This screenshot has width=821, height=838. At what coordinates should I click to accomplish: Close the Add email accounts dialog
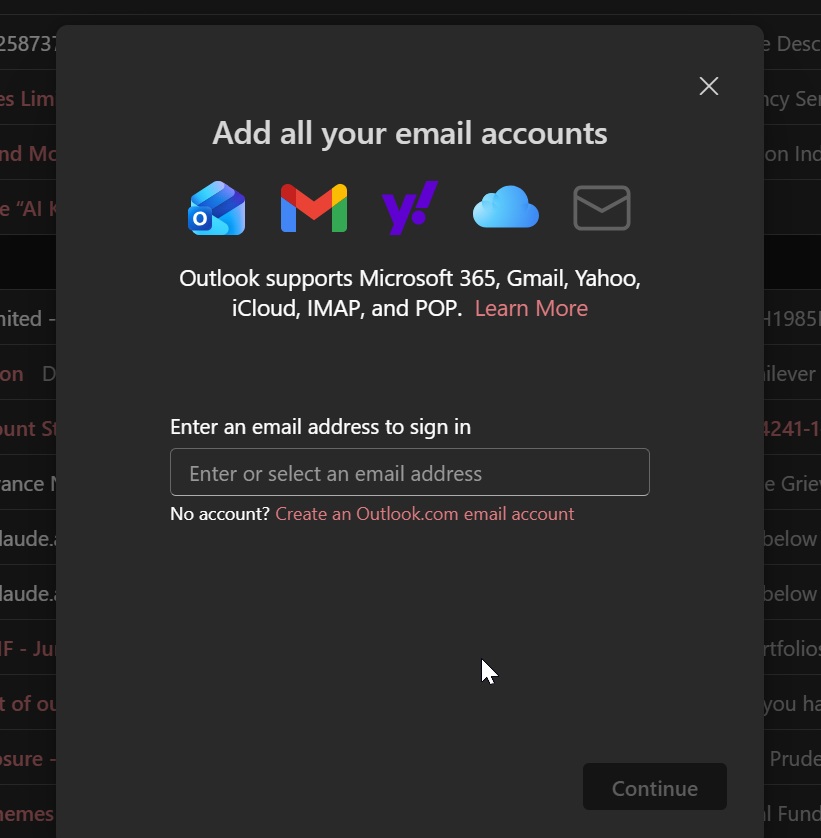[709, 86]
